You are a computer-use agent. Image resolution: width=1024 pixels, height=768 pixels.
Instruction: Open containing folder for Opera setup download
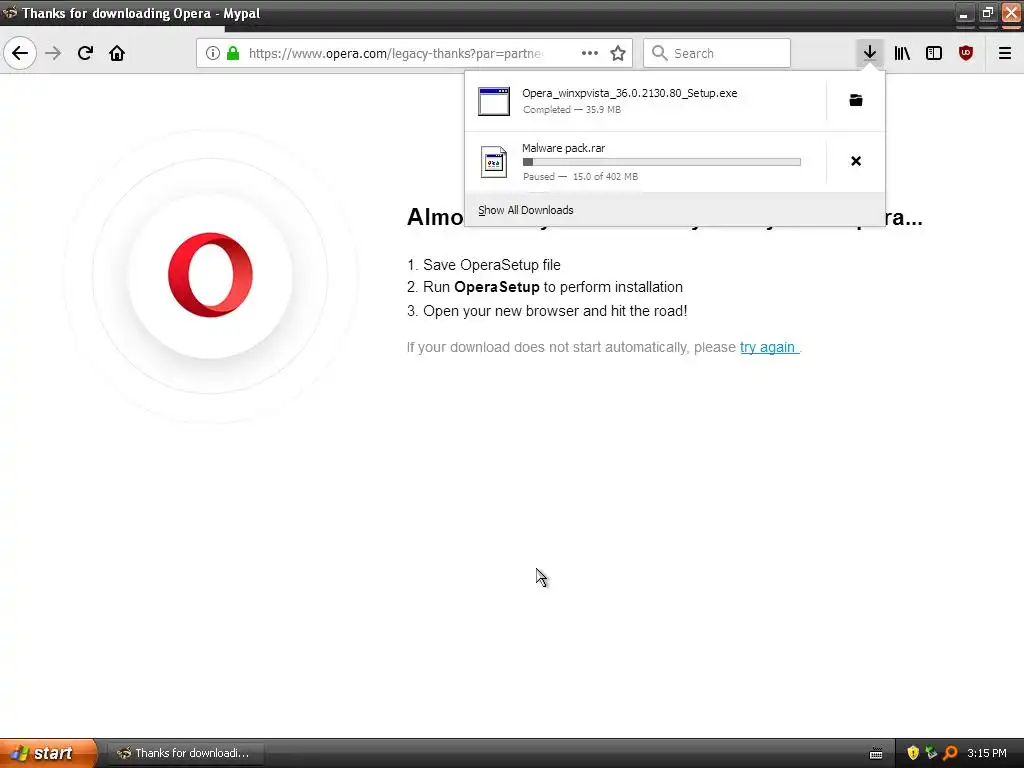point(856,100)
